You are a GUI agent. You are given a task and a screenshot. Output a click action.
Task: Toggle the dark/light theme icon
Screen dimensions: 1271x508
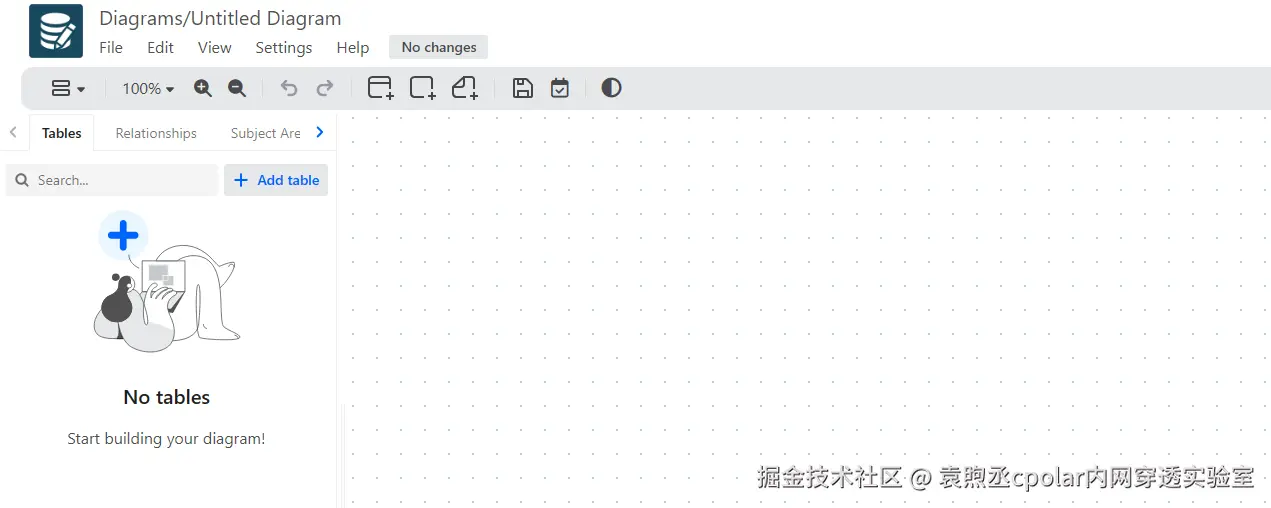coord(611,88)
